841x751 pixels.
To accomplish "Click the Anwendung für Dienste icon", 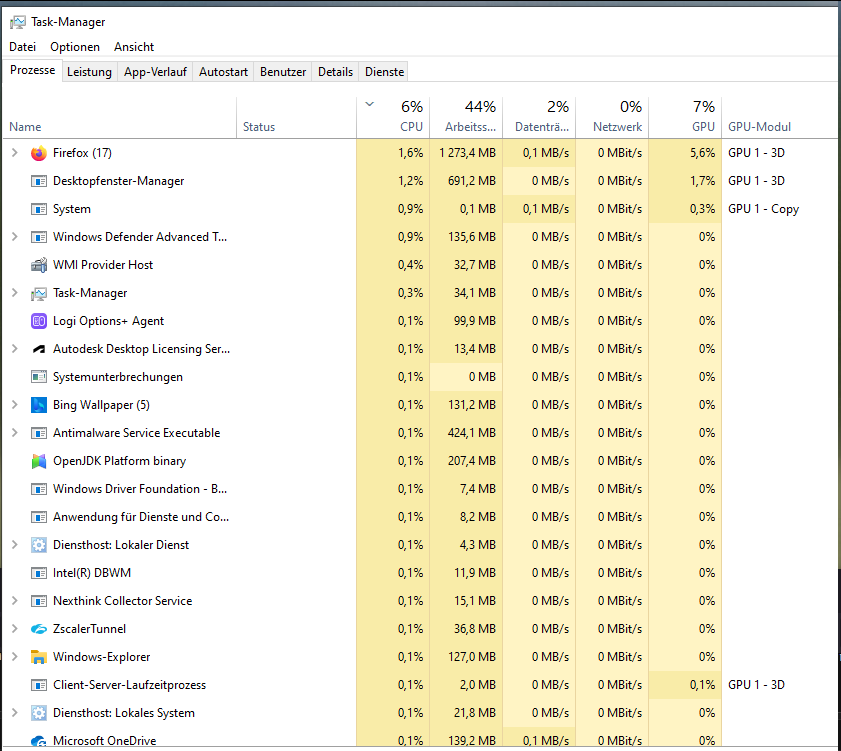I will pyautogui.click(x=39, y=517).
